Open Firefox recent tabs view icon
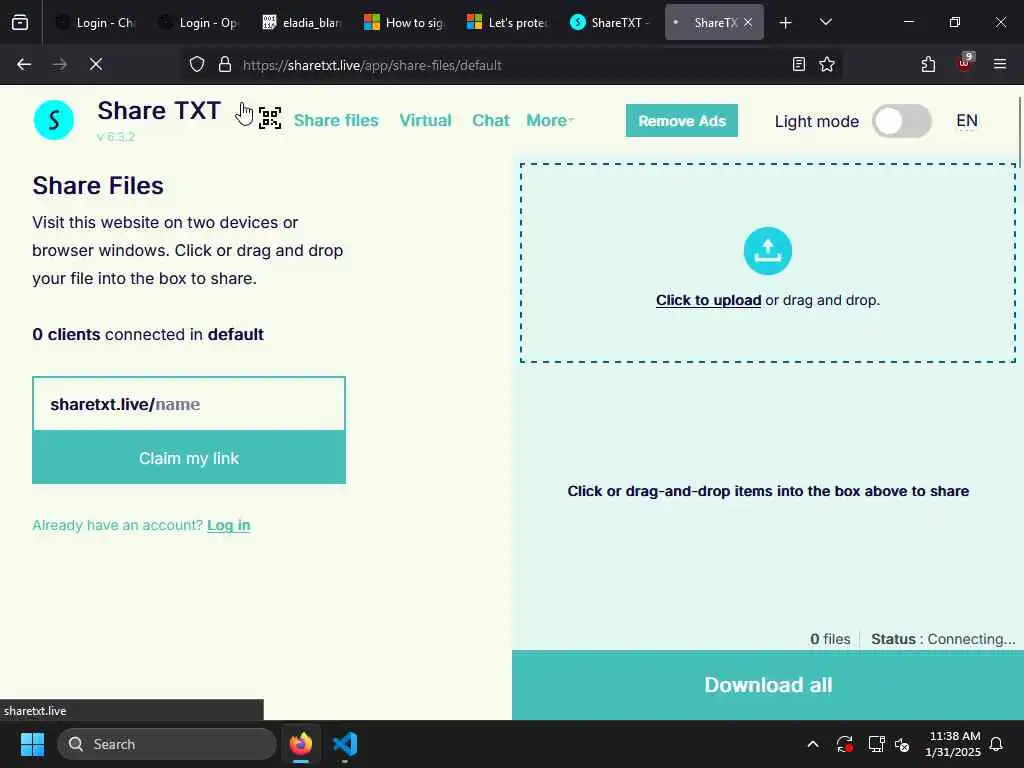Screen dimensions: 1024x768 (x=20, y=22)
